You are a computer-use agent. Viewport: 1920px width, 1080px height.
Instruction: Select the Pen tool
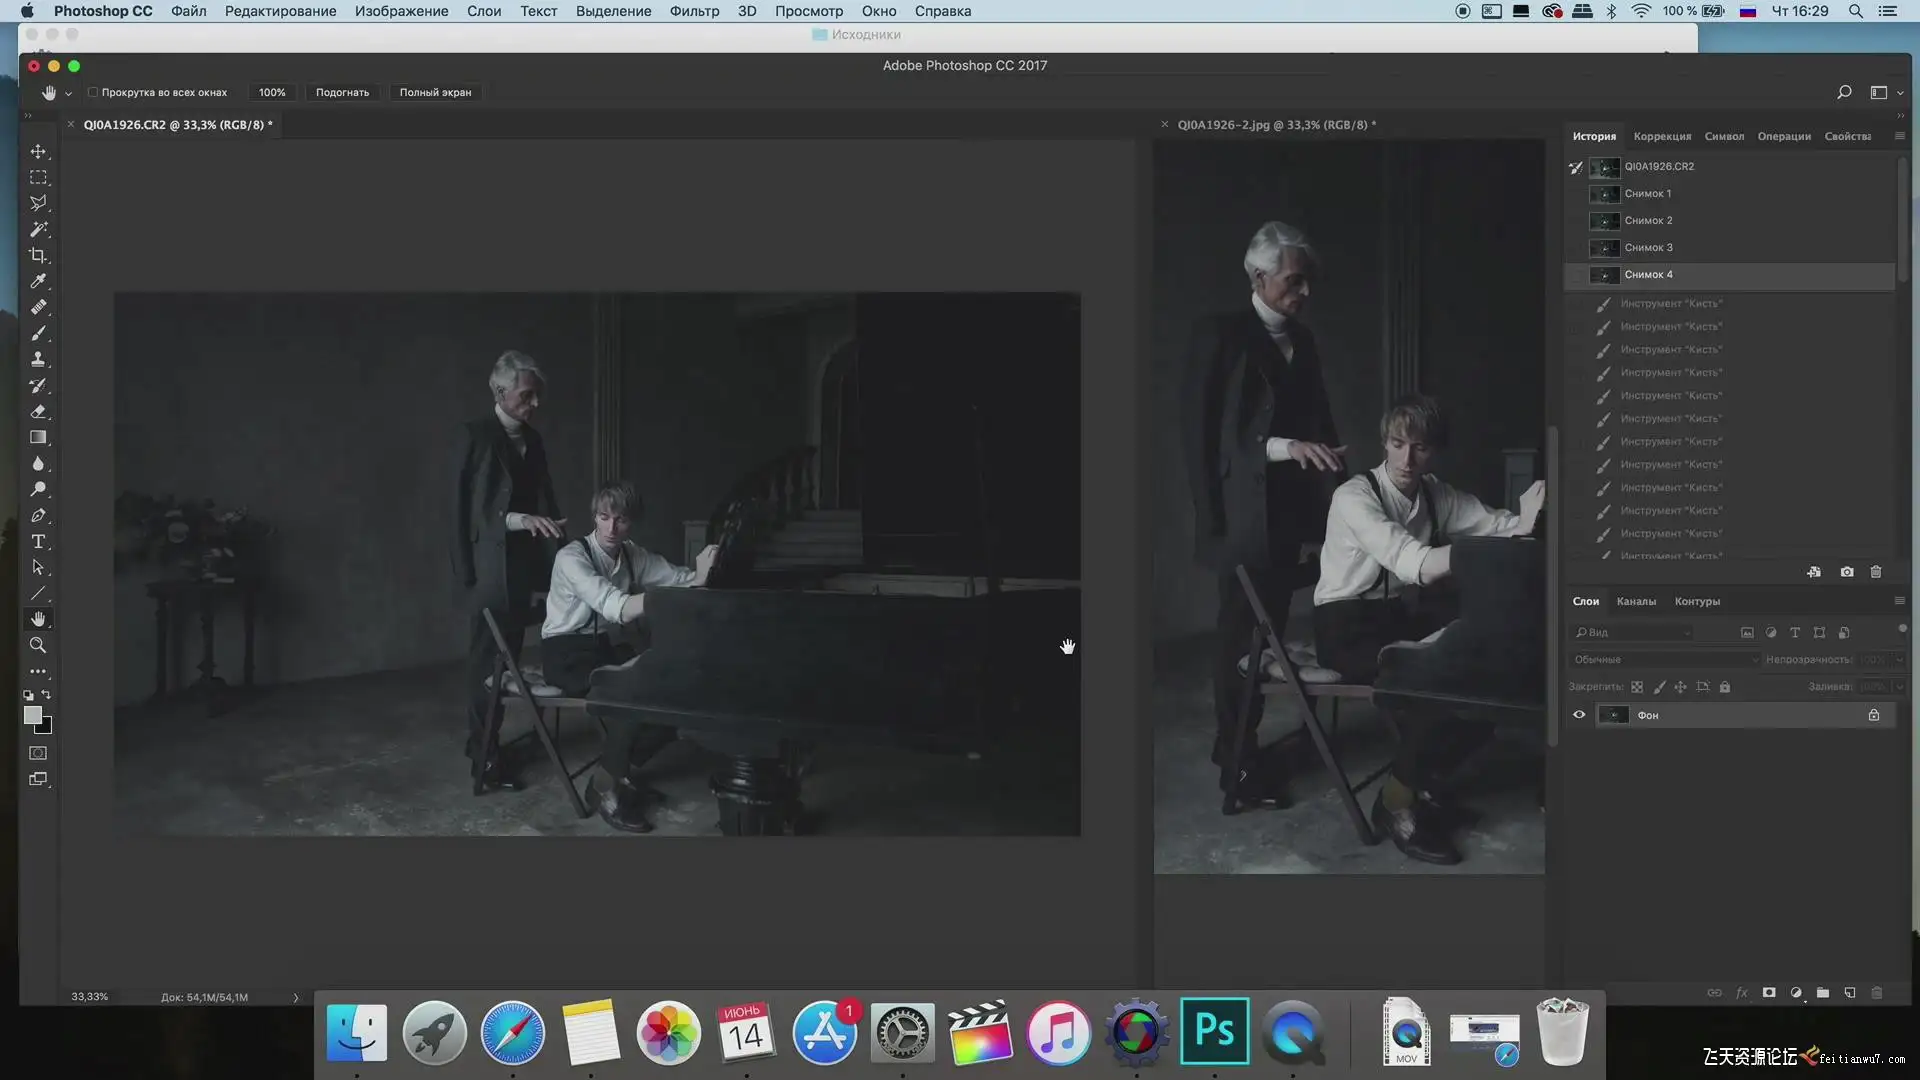[38, 515]
